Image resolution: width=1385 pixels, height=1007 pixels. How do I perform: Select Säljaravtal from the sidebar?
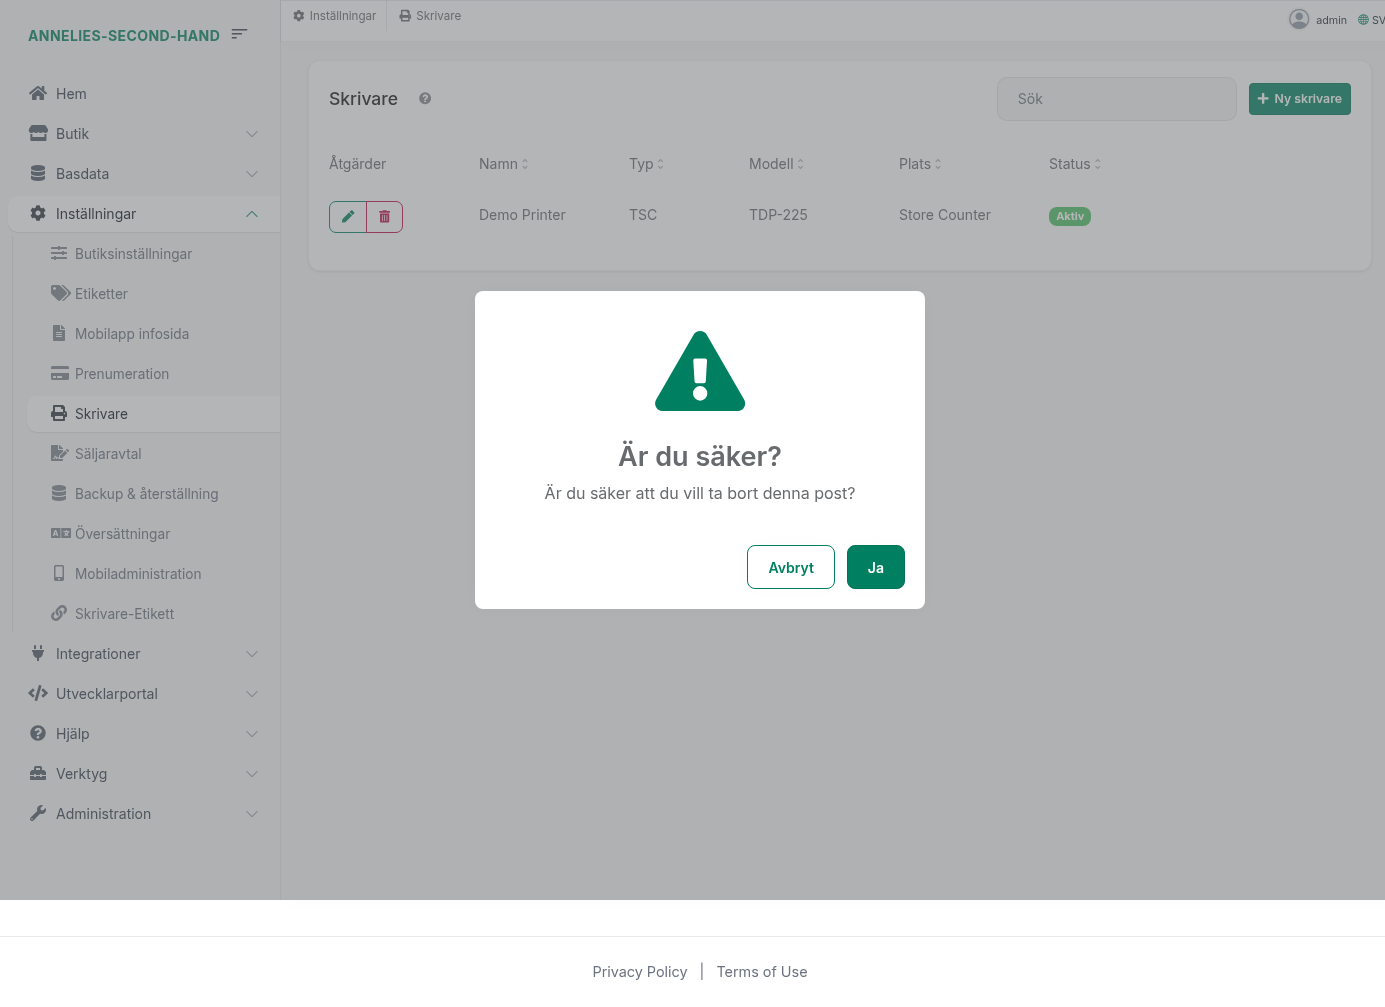click(108, 454)
